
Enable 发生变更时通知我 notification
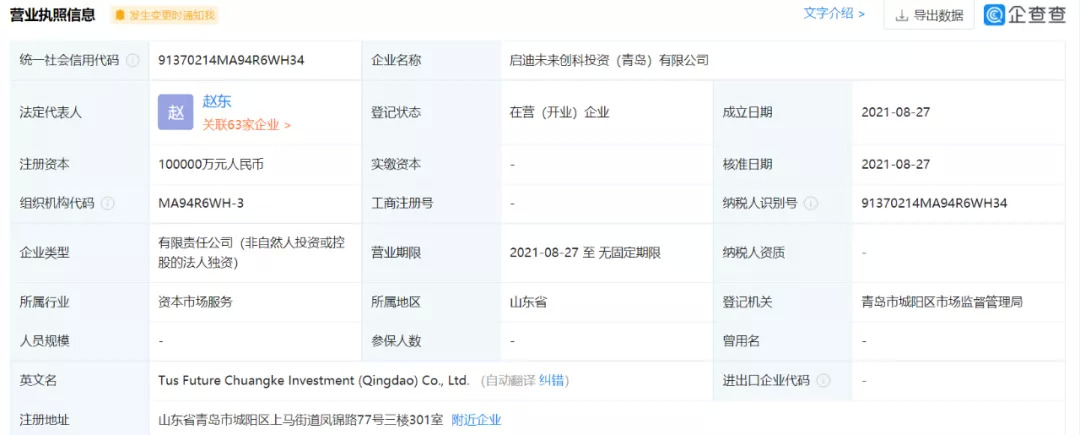165,15
